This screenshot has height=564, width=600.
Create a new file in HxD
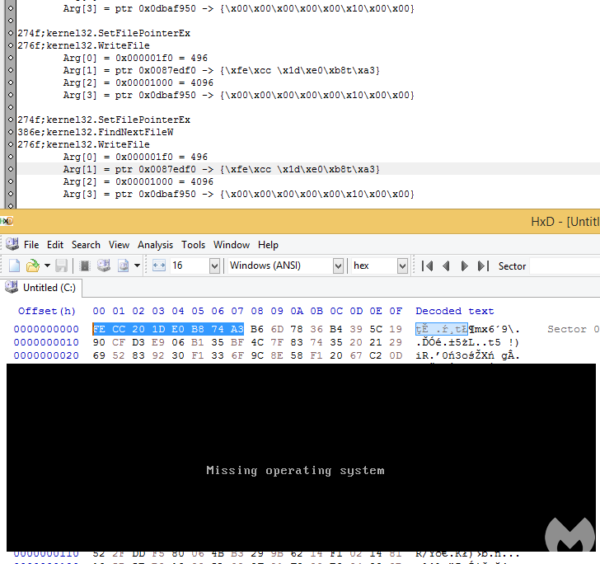pos(14,265)
